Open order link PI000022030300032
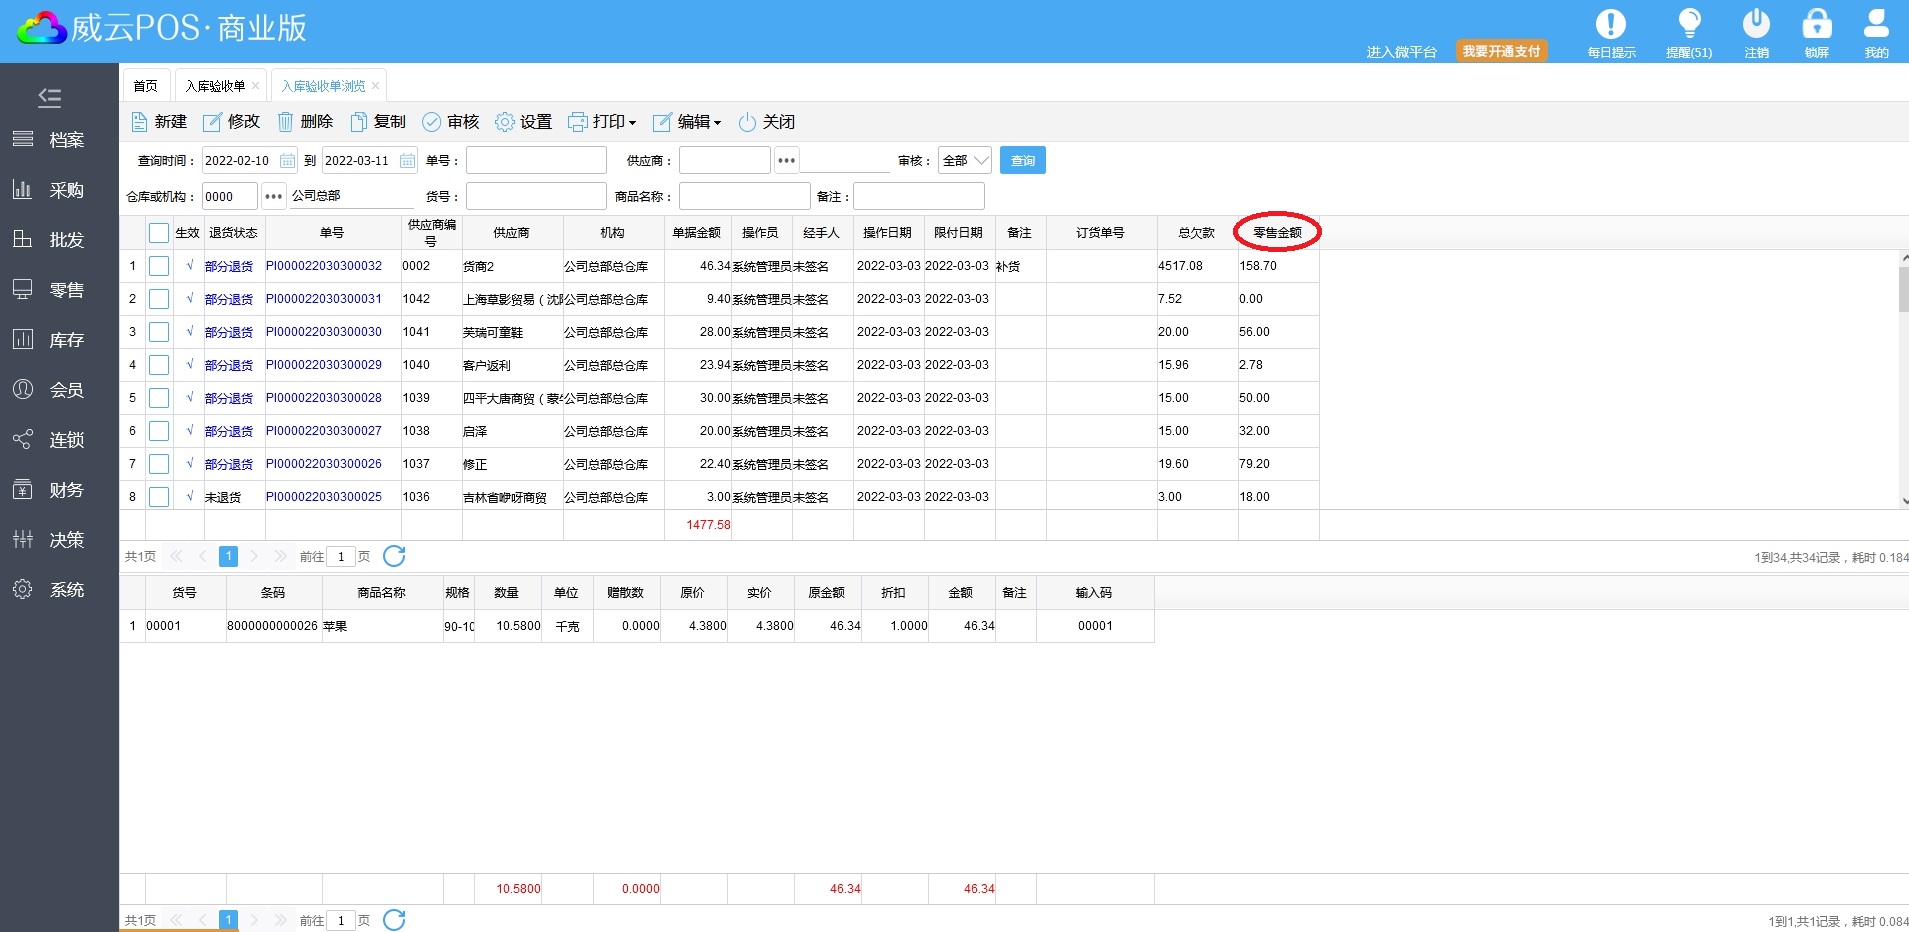The width and height of the screenshot is (1909, 932). click(324, 266)
